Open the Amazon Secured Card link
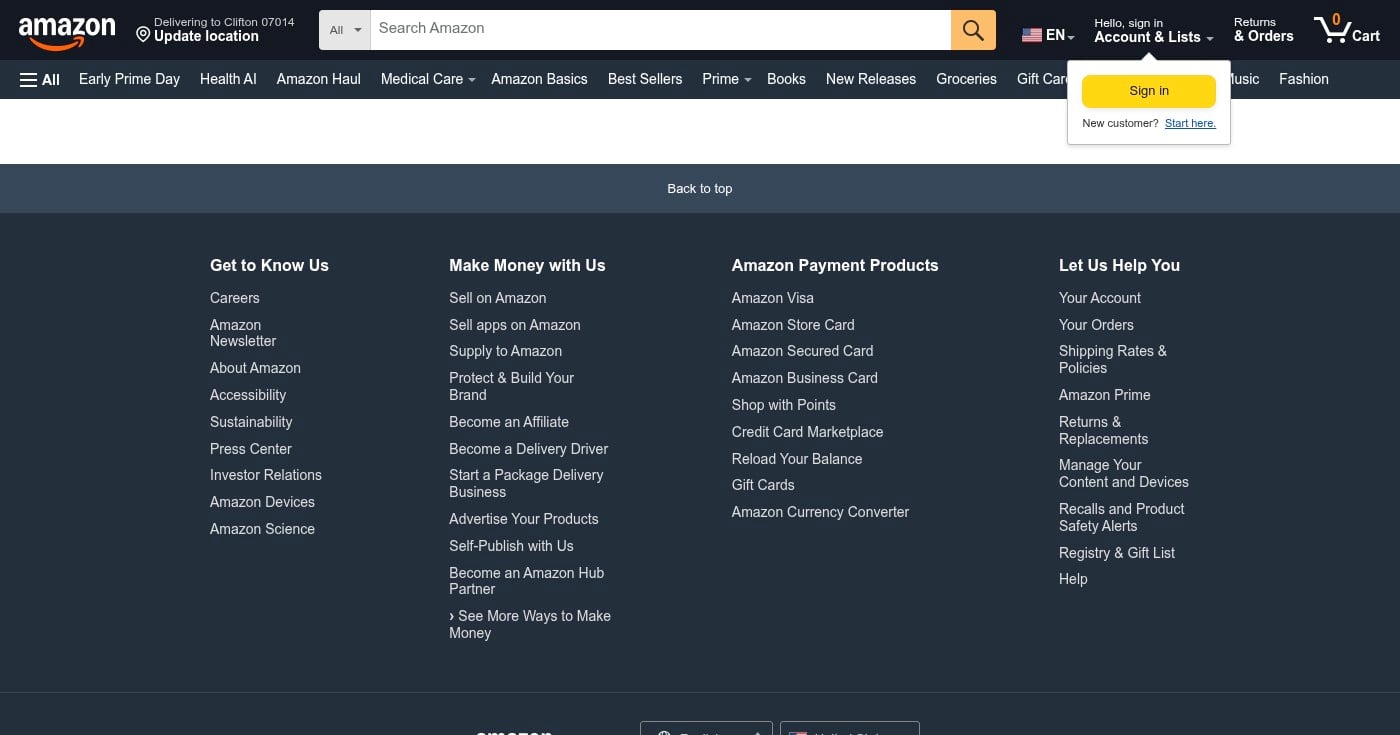1400x735 pixels. 803,351
